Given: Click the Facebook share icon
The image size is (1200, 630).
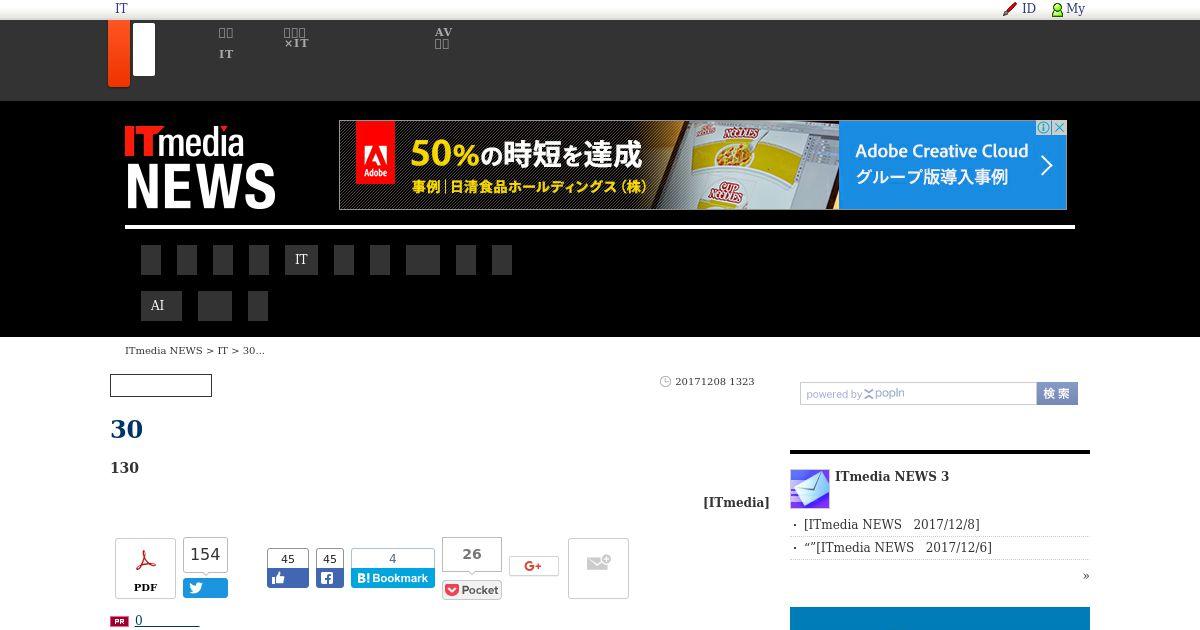Looking at the screenshot, I should coord(330,578).
